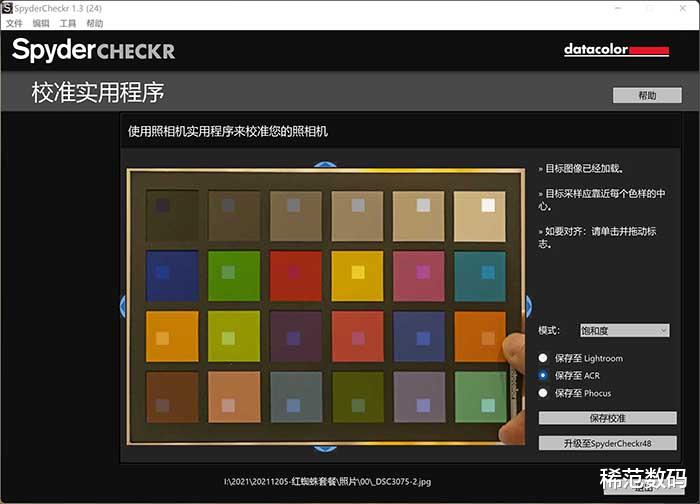
Task: Select 保存至 Phocus radio option
Action: coord(543,393)
